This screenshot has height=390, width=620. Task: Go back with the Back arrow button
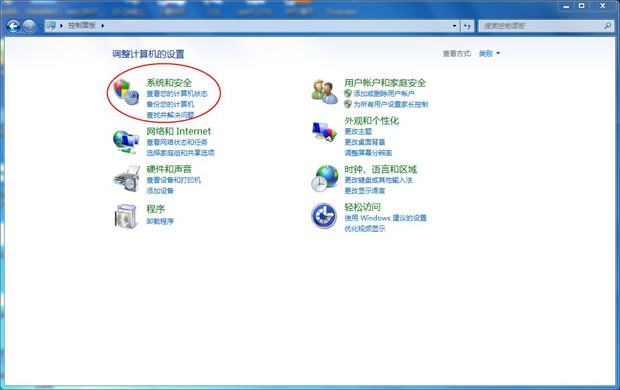click(x=13, y=27)
